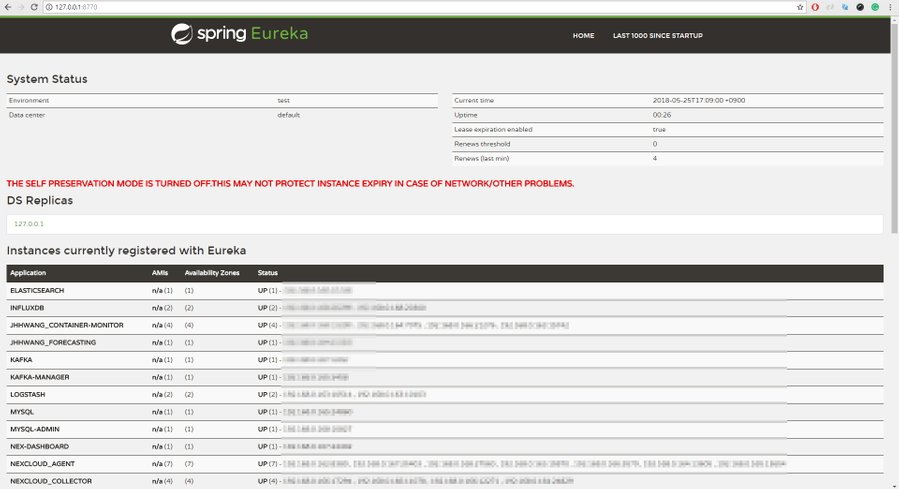The image size is (899, 489).
Task: Open the Chrome three-dot menu
Action: pyautogui.click(x=890, y=7)
